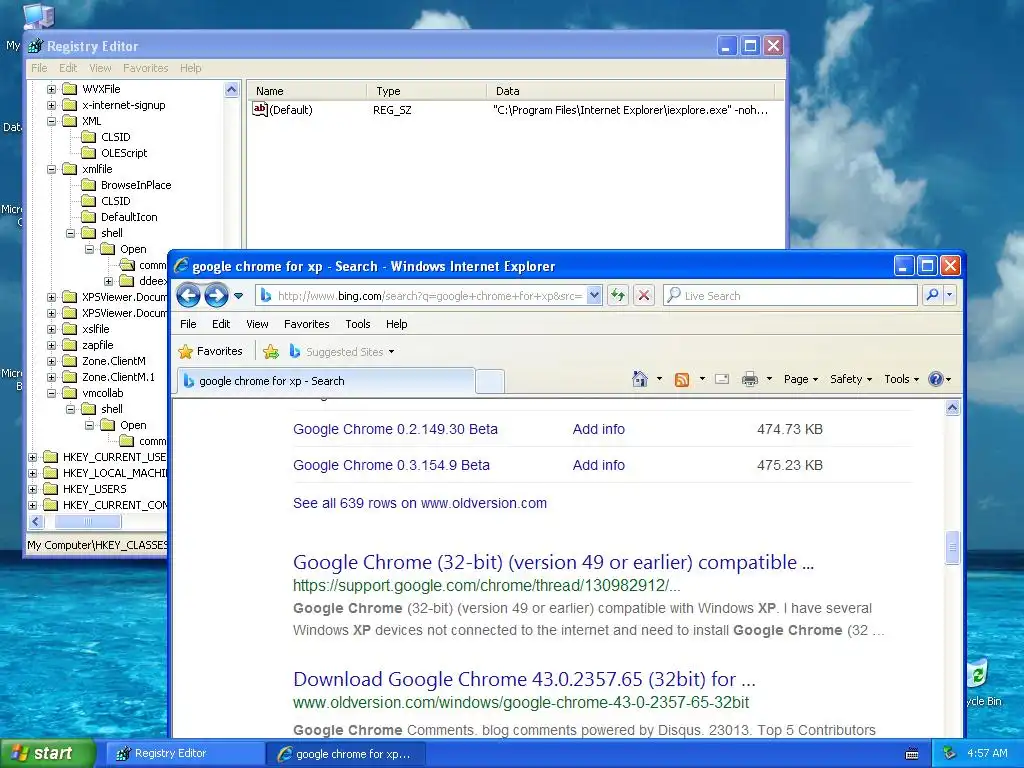The width and height of the screenshot is (1024, 768).
Task: Open the Edit menu in Registry Editor
Action: [x=68, y=68]
